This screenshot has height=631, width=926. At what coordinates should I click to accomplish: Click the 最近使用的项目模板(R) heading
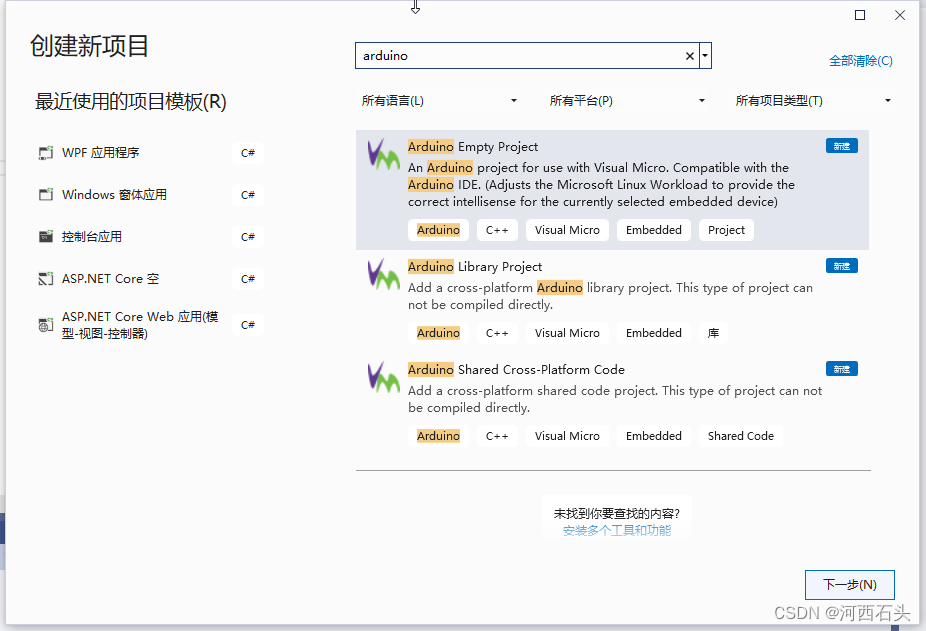point(131,102)
